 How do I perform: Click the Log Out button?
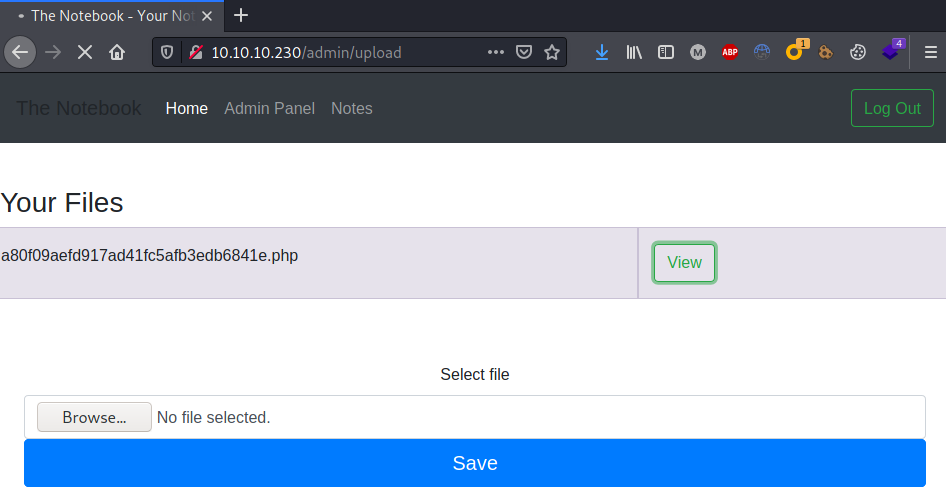tap(892, 108)
